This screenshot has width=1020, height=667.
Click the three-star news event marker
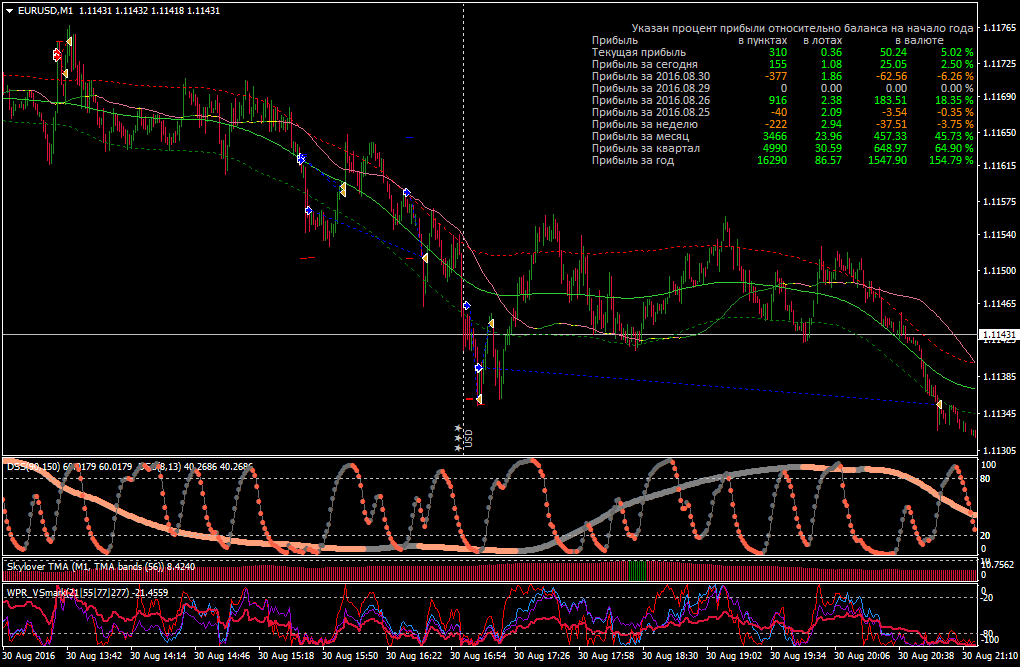[458, 438]
